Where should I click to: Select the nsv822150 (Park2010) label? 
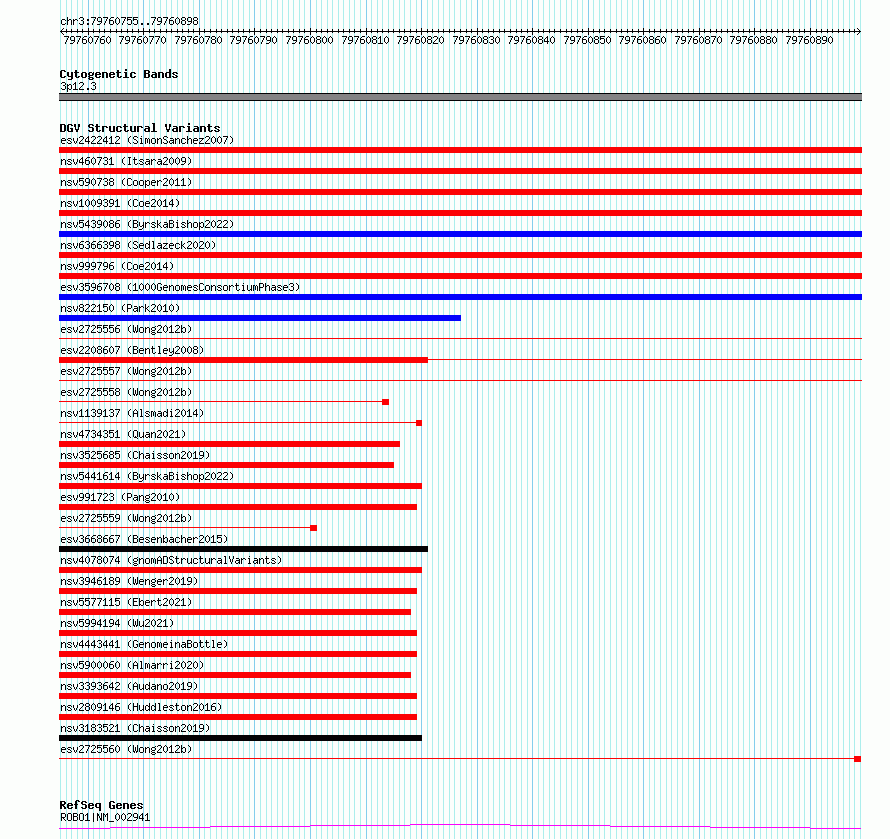point(120,308)
